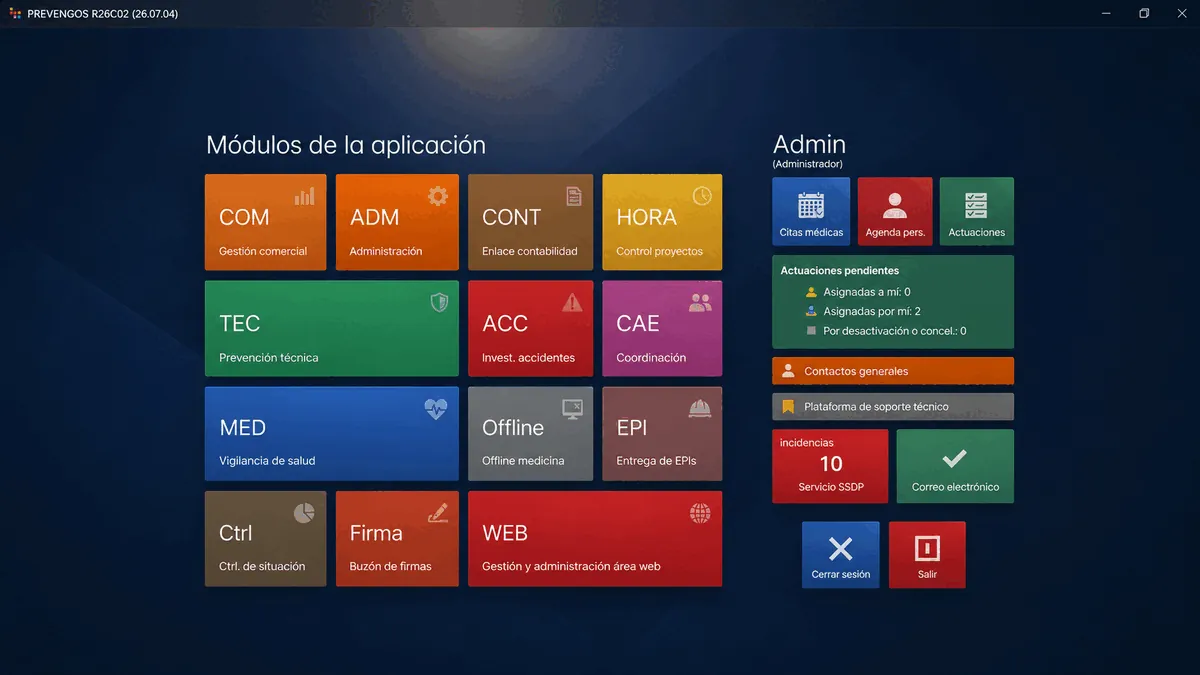Click the document icon on CONT tile
The height and width of the screenshot is (675, 1200).
pos(574,196)
